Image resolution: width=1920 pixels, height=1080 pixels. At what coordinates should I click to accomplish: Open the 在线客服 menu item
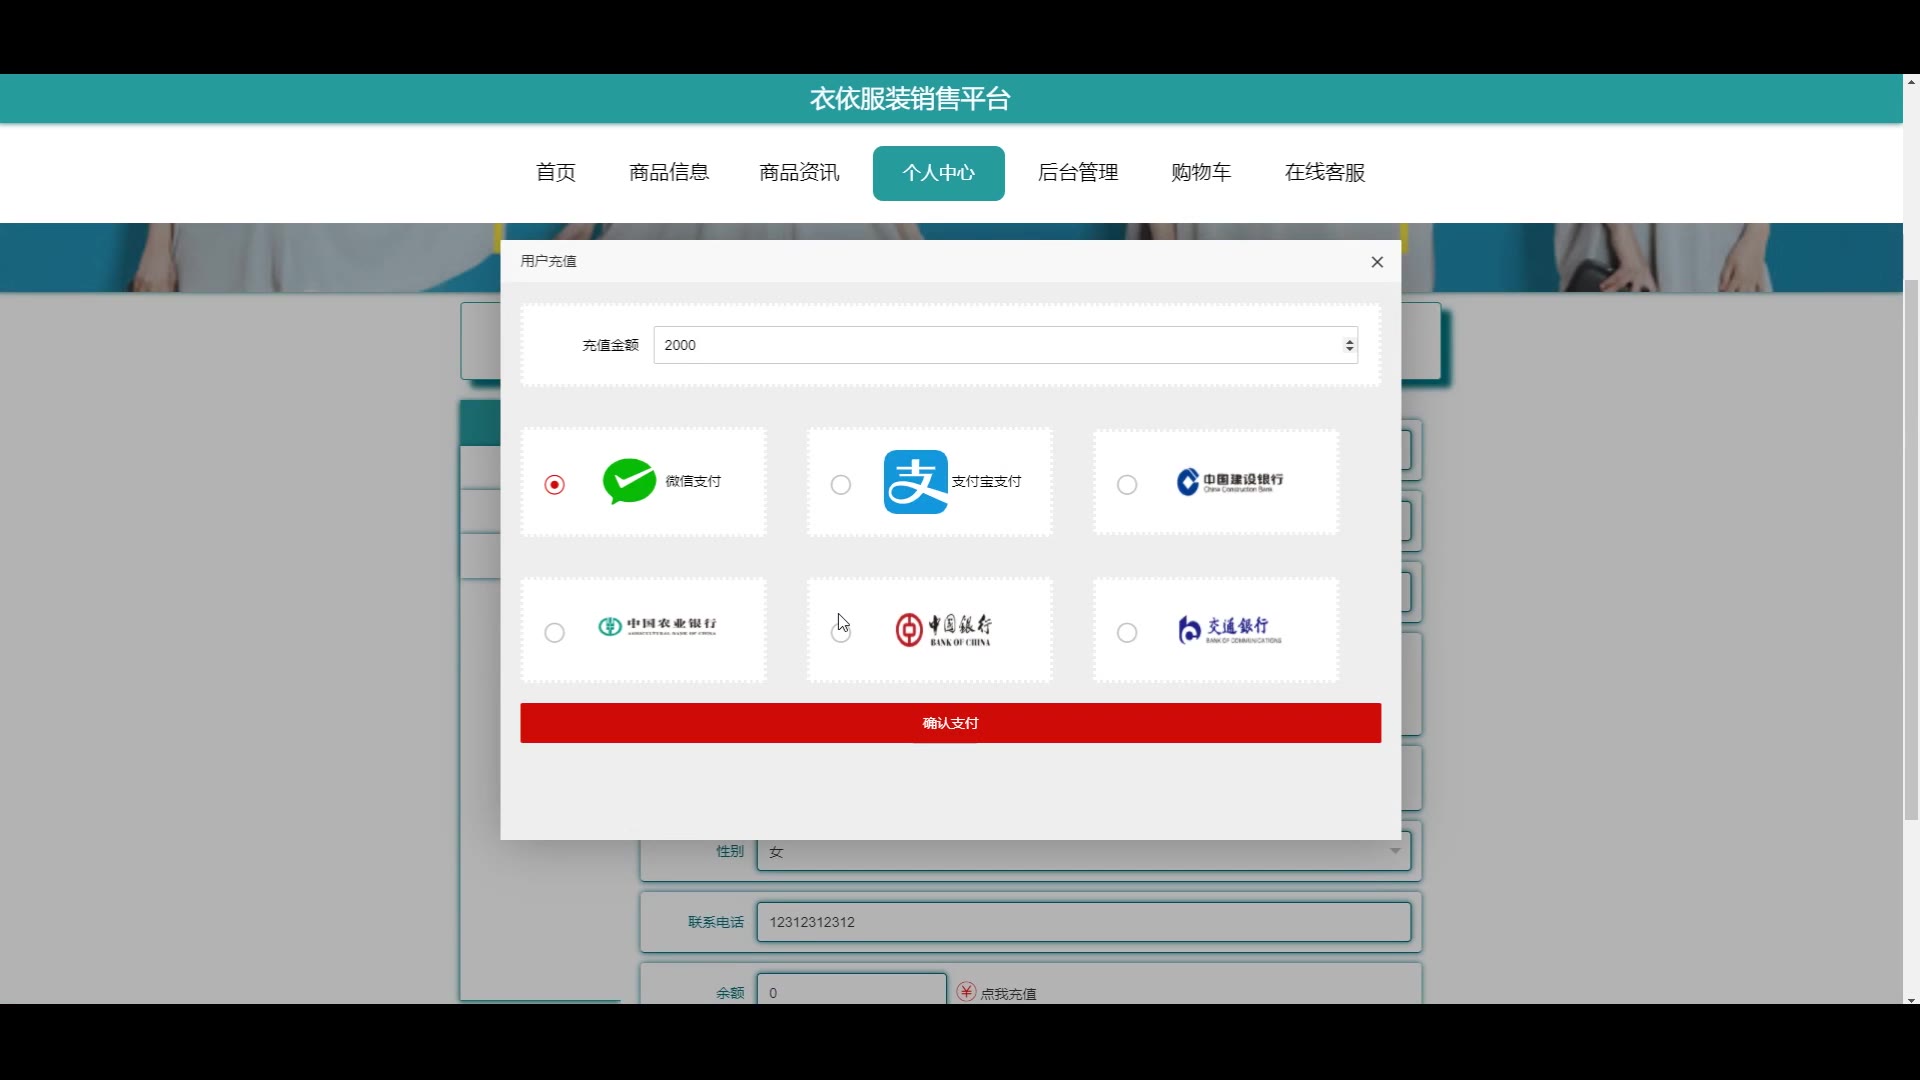click(1325, 173)
